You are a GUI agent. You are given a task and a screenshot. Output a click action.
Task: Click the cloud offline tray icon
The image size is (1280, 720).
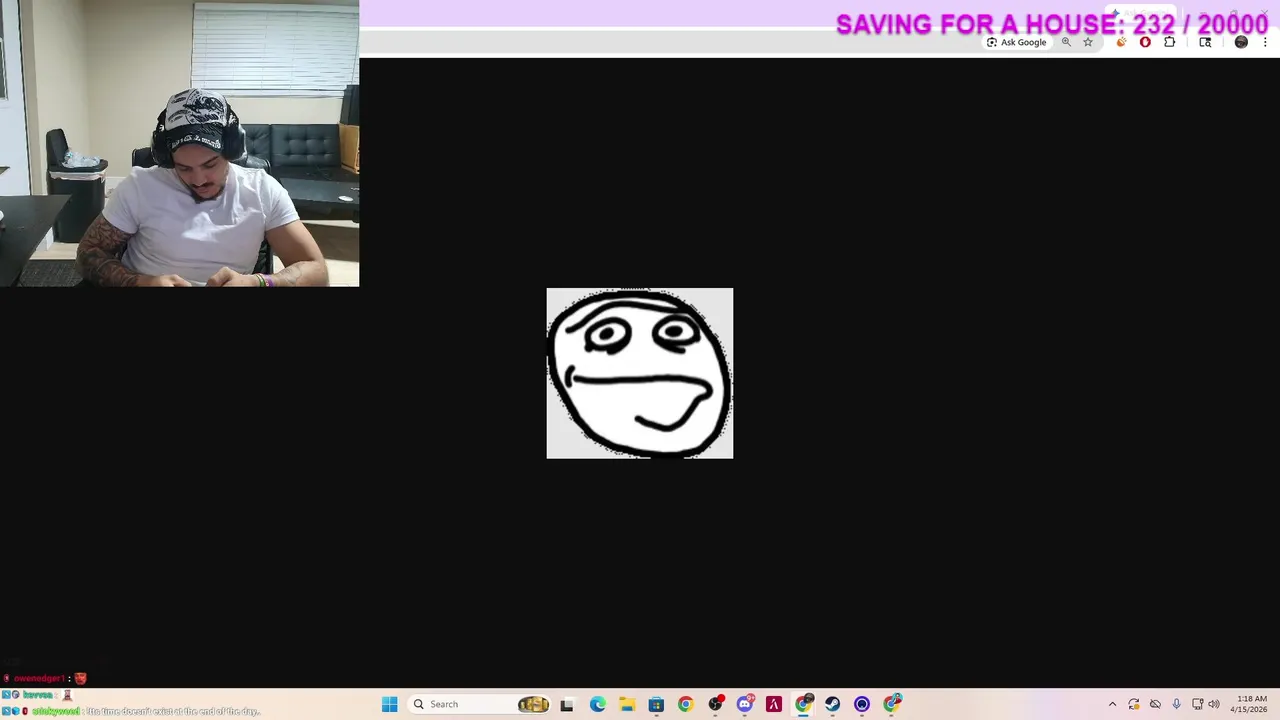1155,704
